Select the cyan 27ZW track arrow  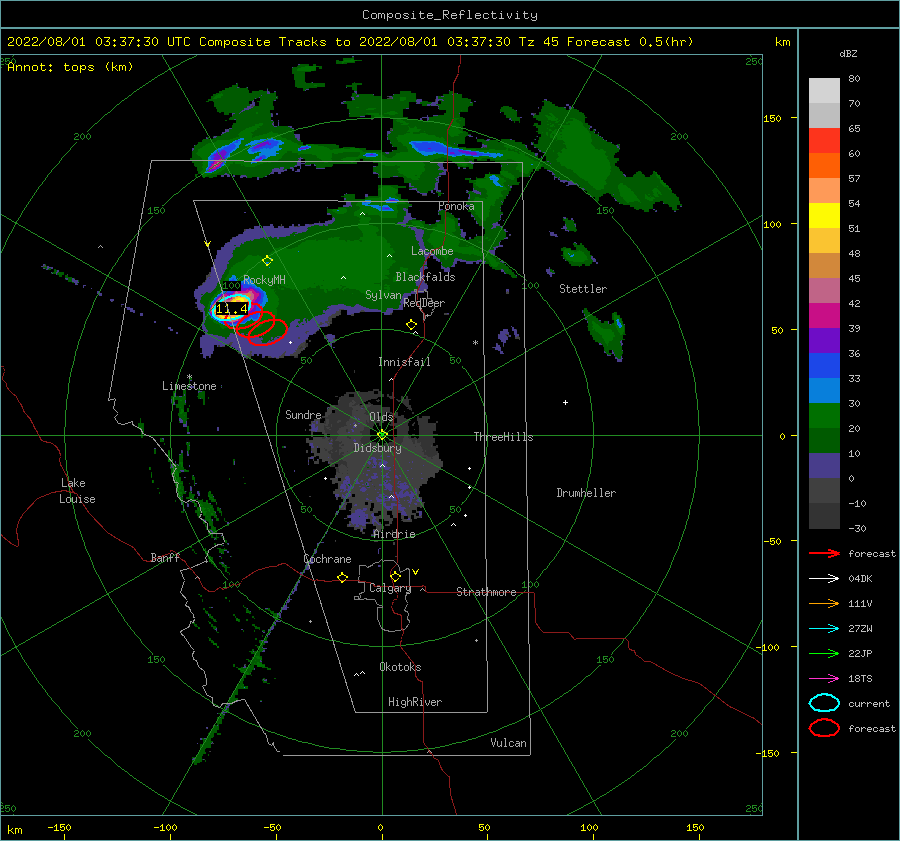pos(824,629)
